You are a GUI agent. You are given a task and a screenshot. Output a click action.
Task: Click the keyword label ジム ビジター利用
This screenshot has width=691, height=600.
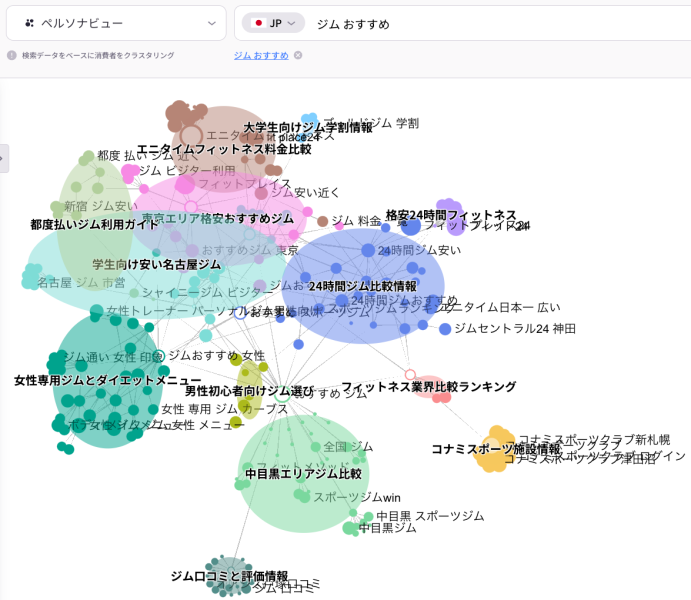click(x=187, y=170)
